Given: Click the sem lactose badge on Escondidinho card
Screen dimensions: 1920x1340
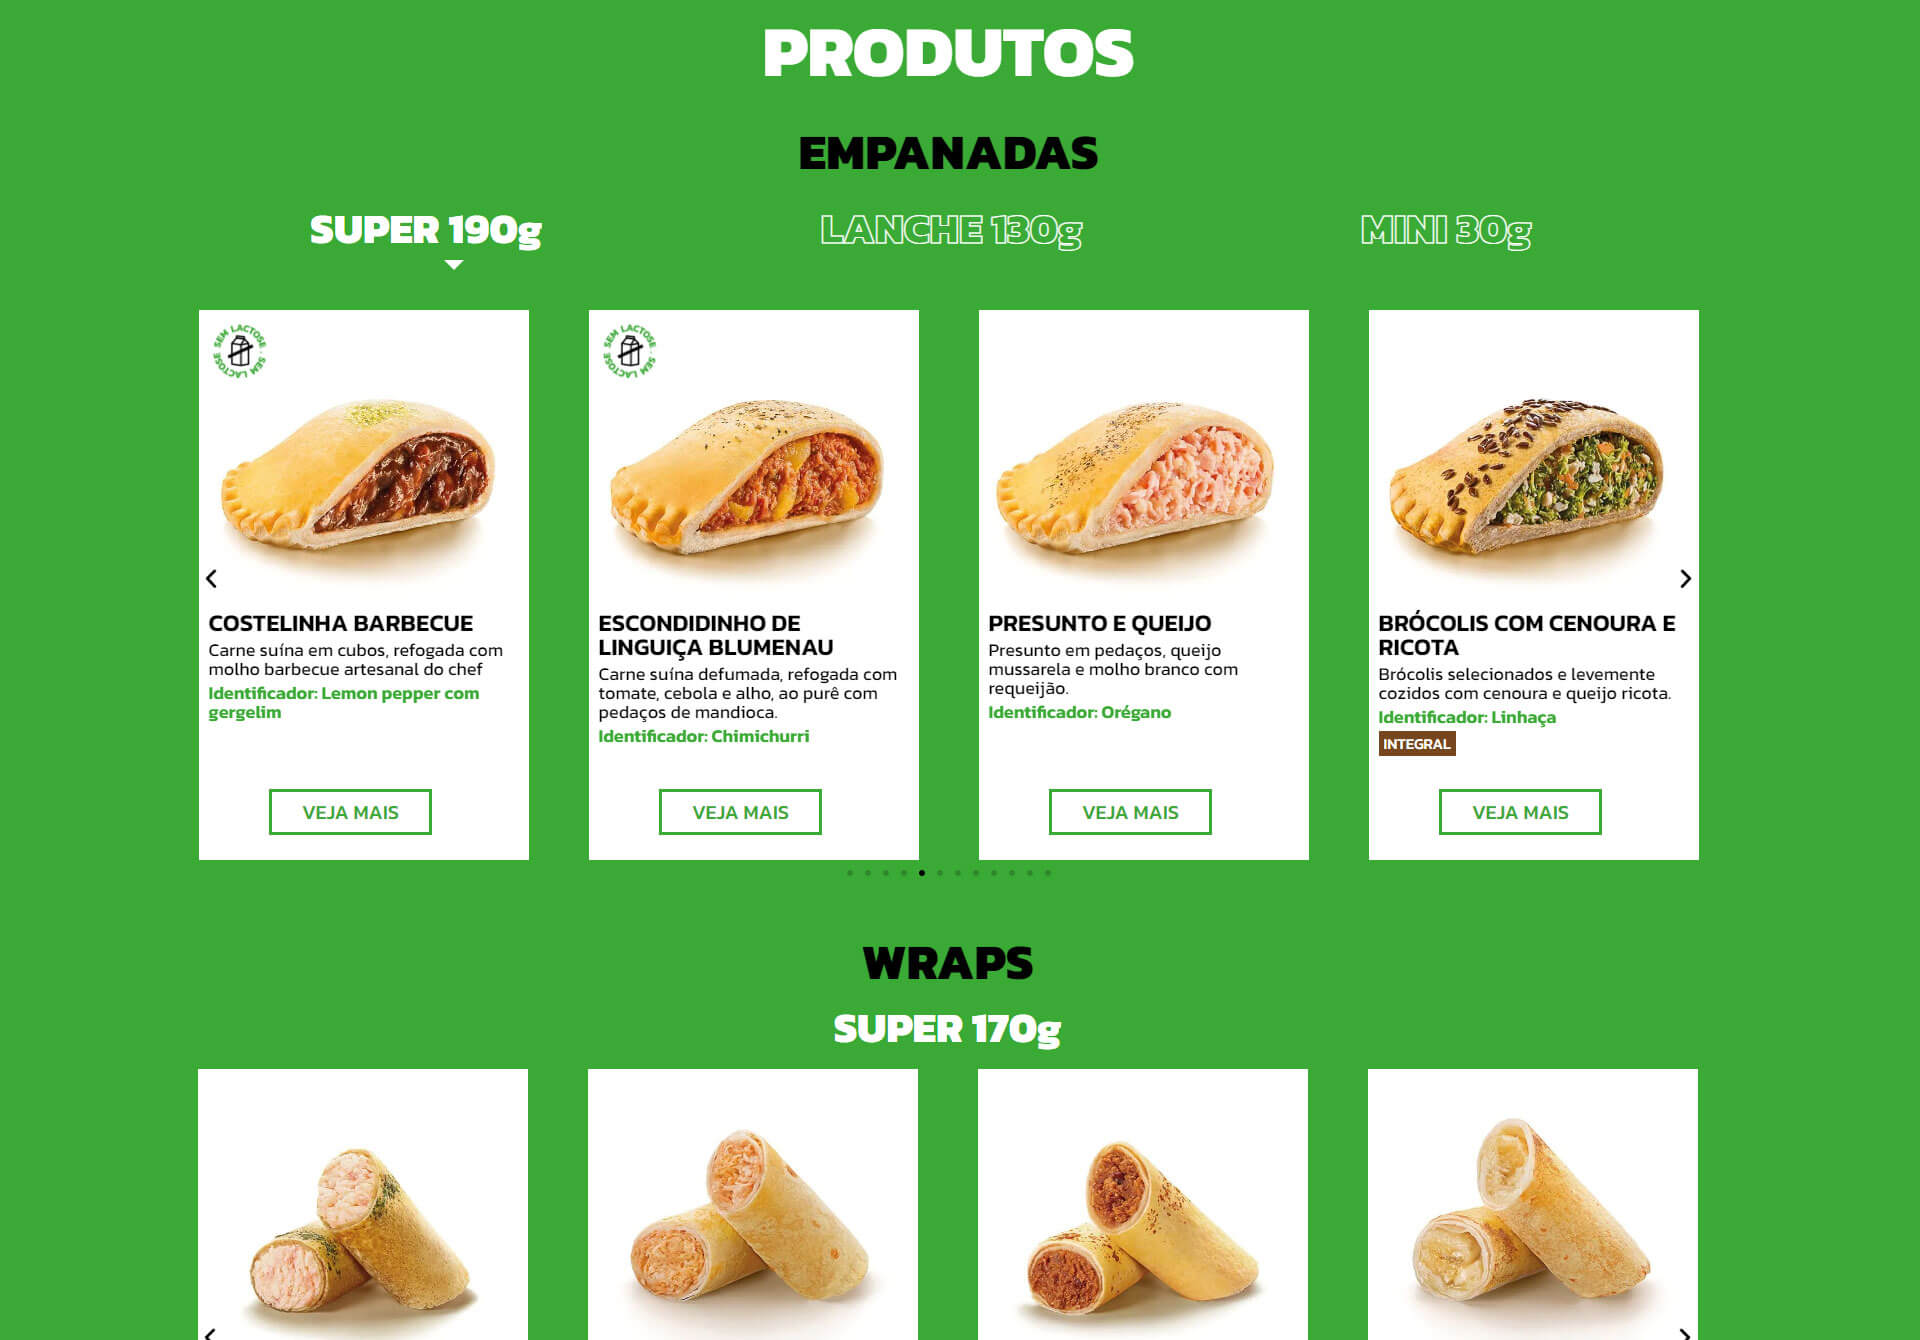Looking at the screenshot, I should [630, 351].
